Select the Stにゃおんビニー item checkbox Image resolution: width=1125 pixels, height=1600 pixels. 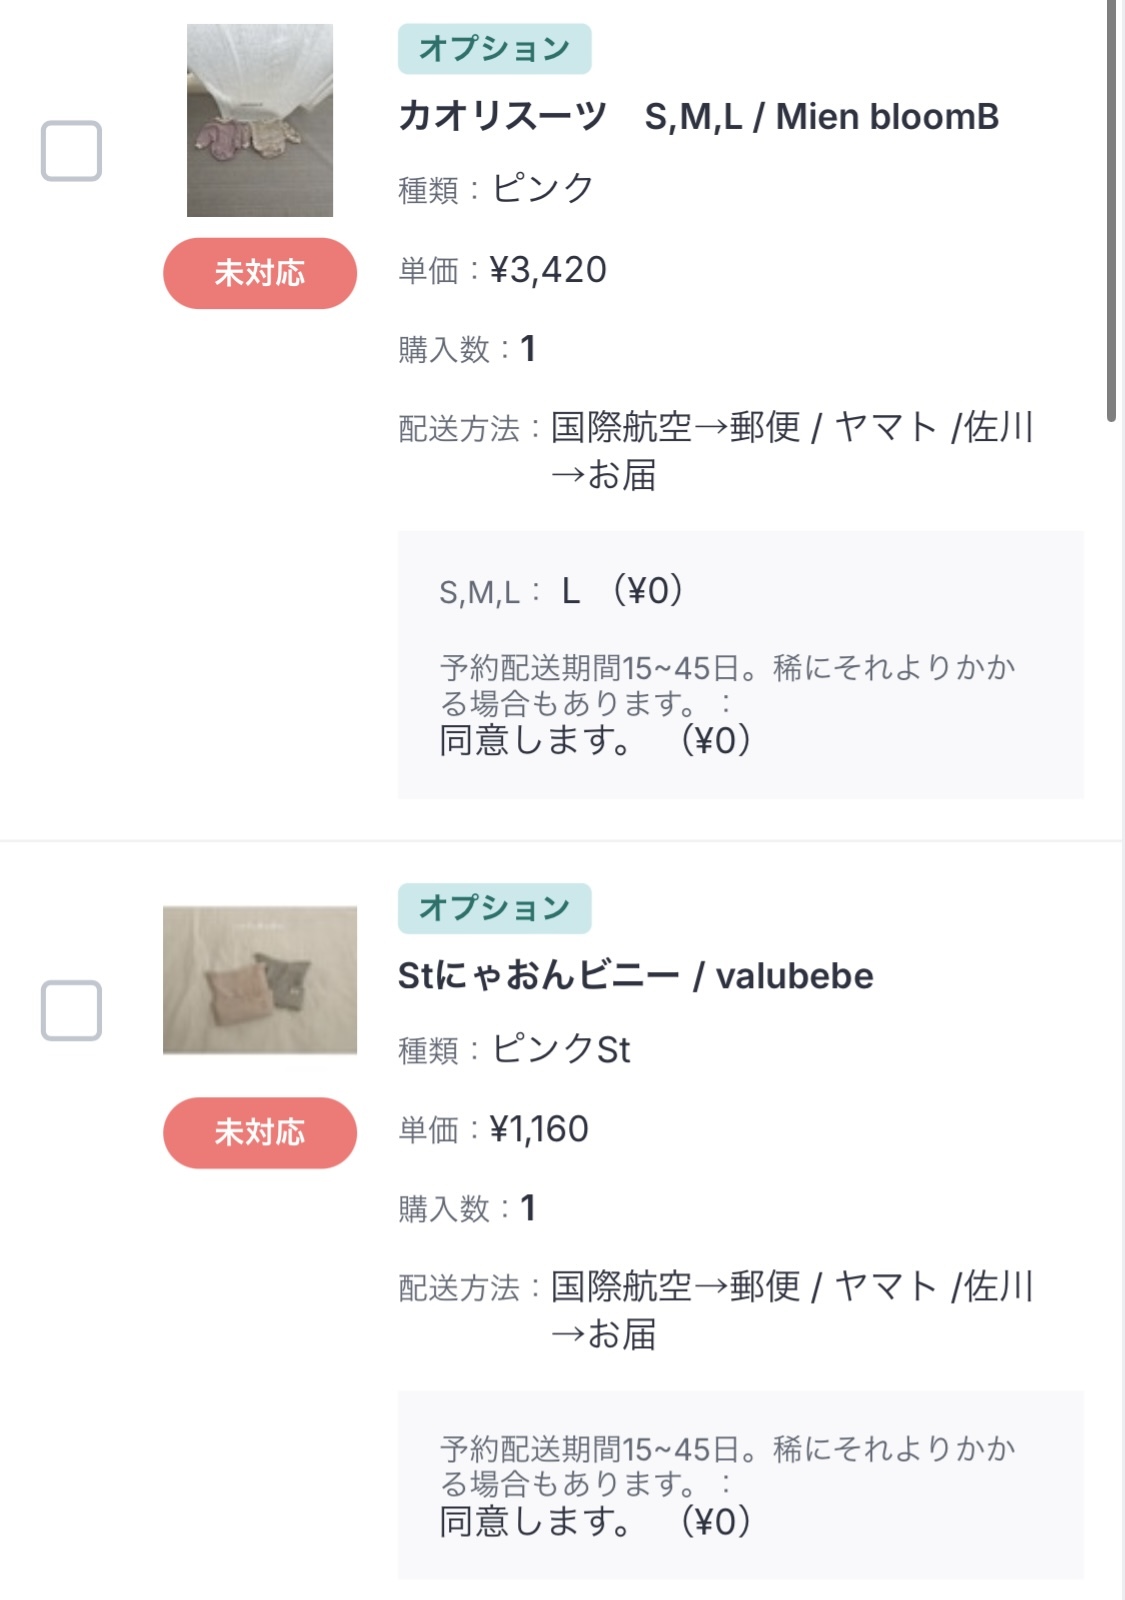pos(71,1010)
